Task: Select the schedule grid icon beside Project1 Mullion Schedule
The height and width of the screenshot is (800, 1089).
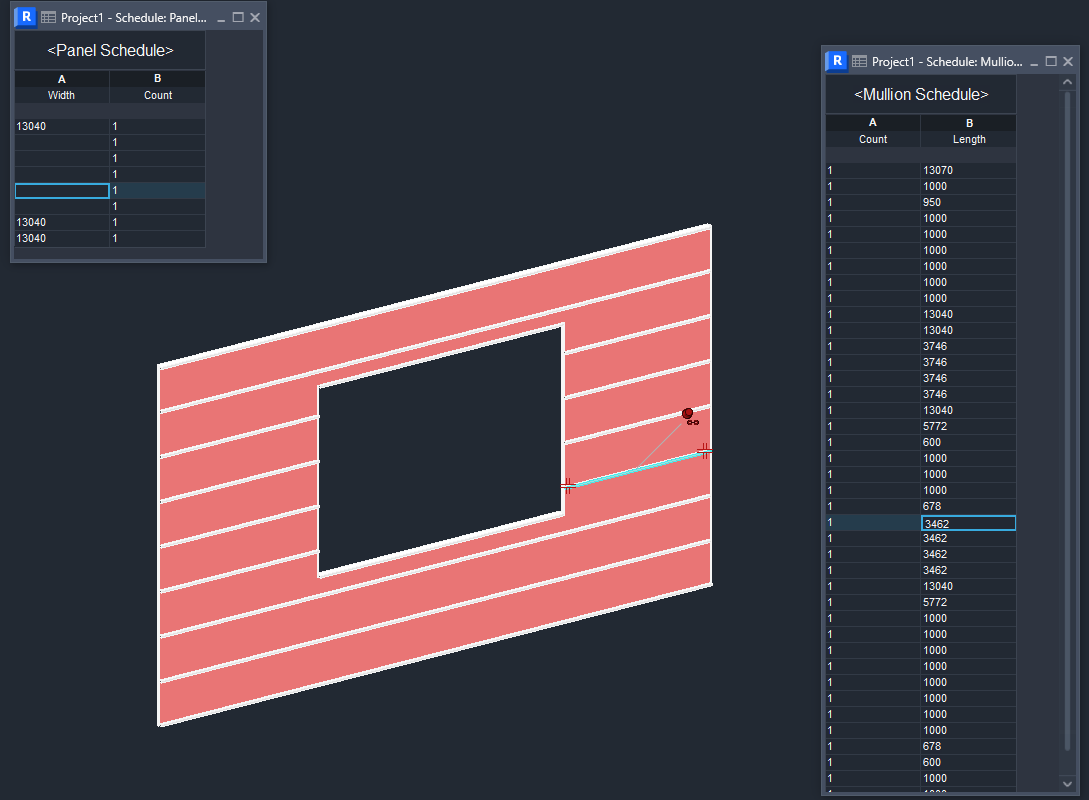Action: click(x=860, y=60)
